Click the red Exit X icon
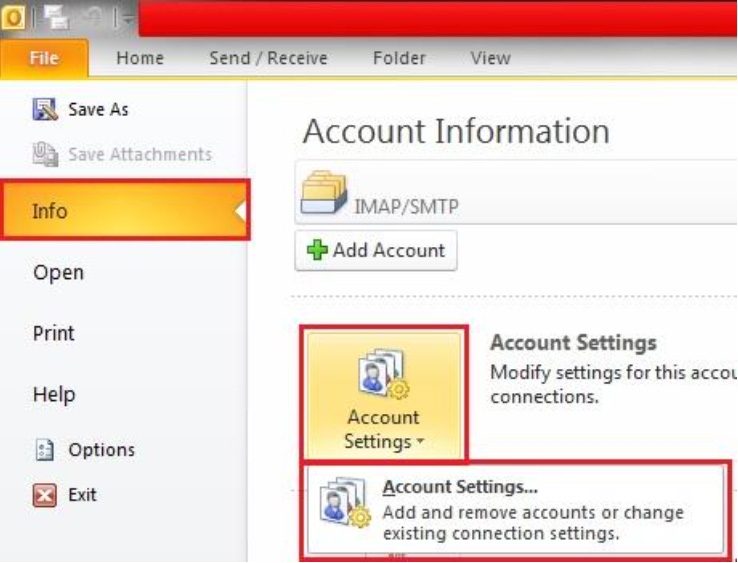738x563 pixels. point(45,495)
